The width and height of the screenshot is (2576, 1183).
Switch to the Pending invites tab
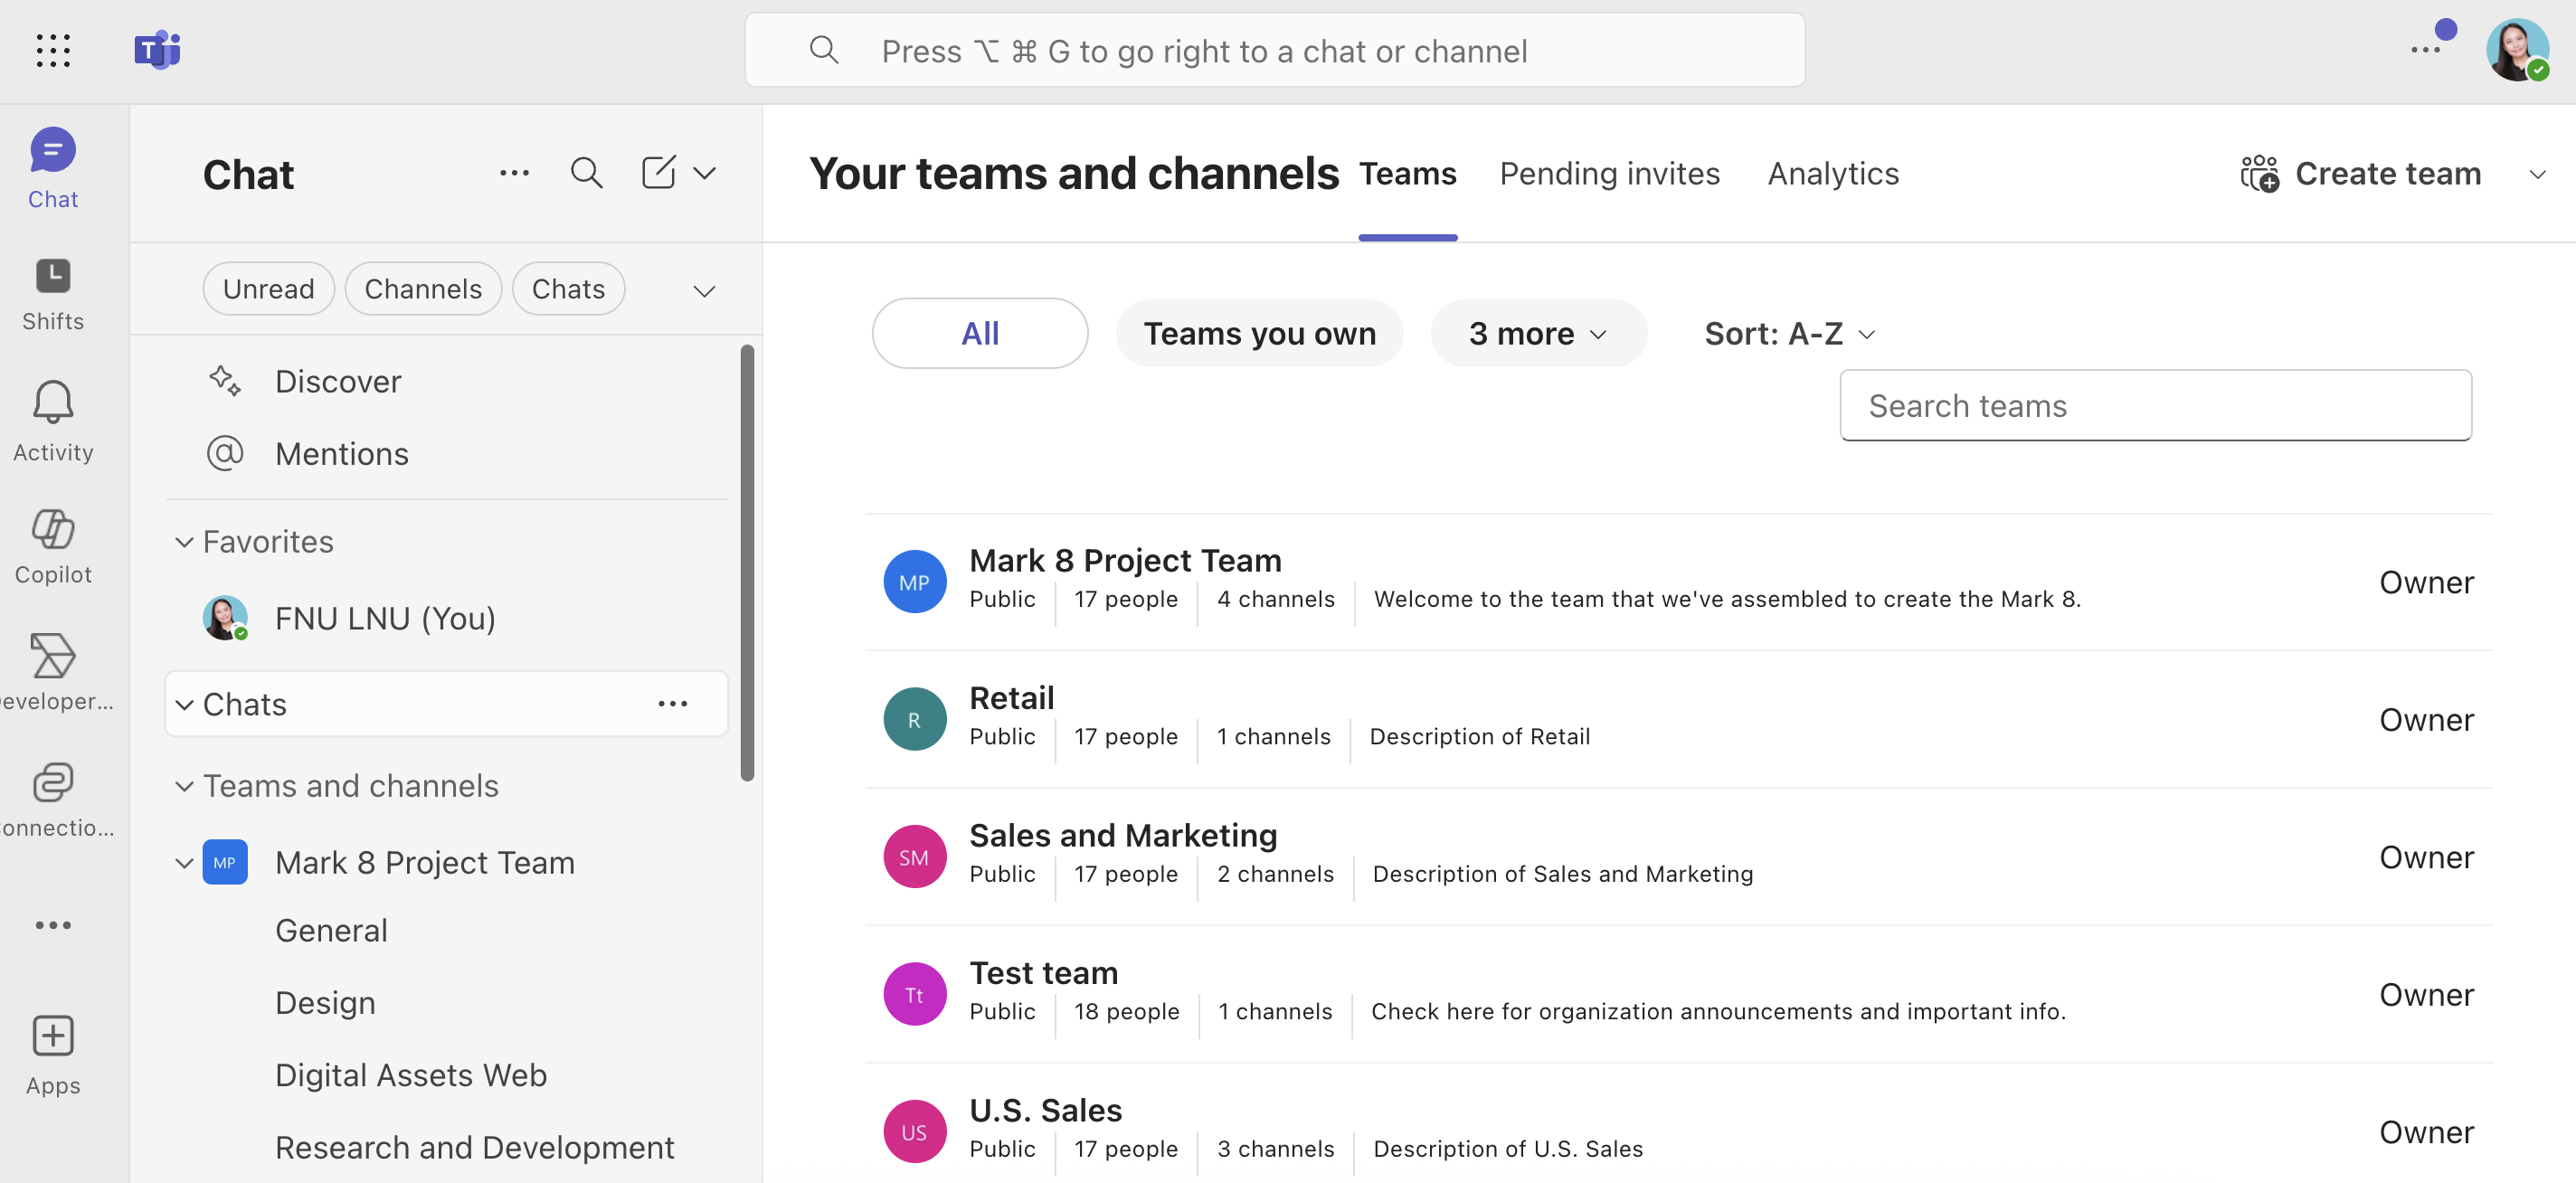pos(1609,173)
